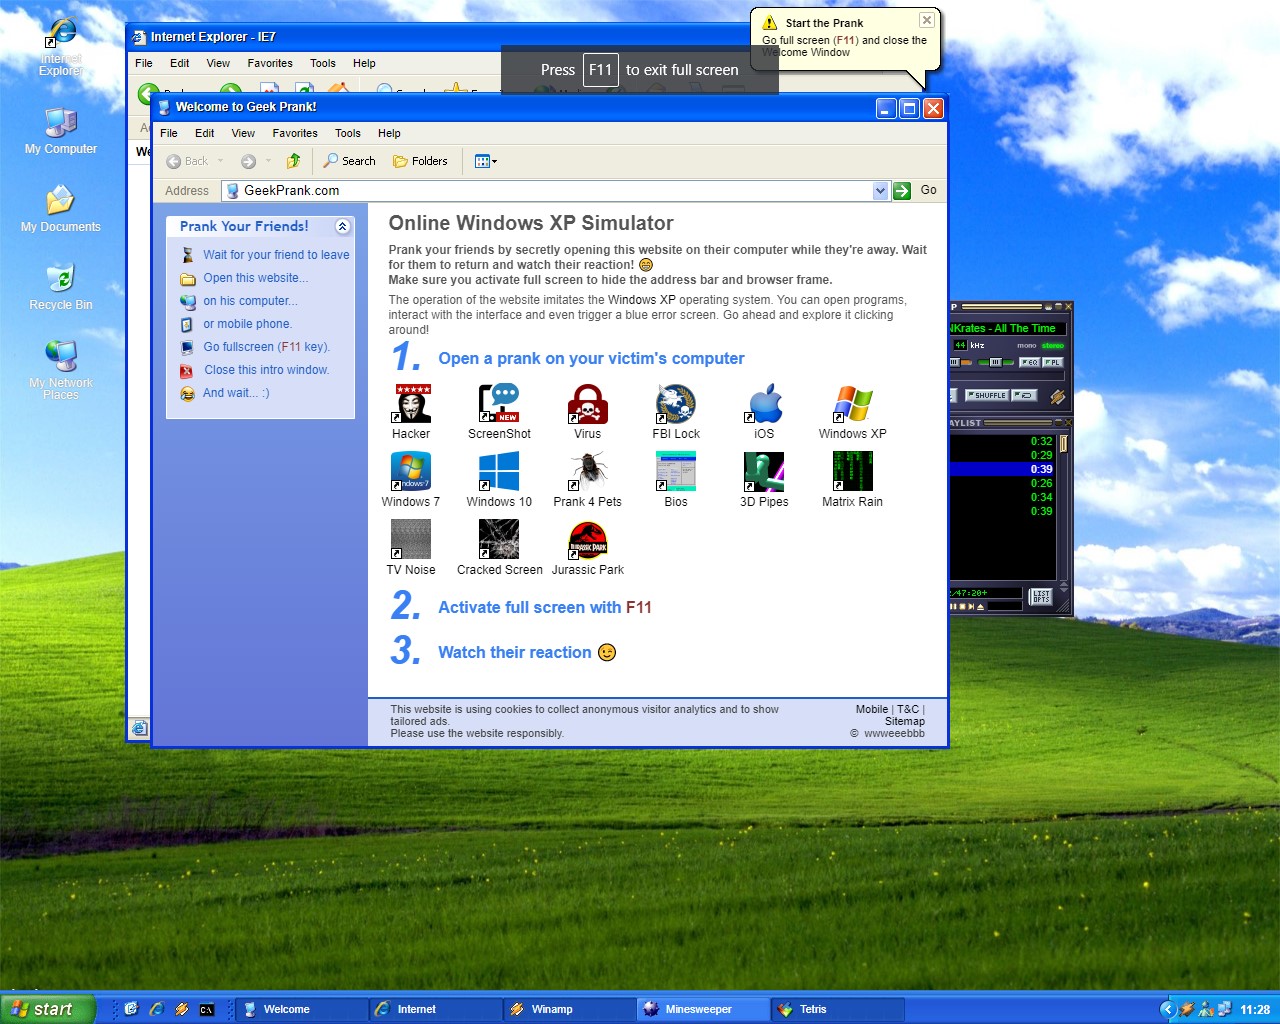
Task: Click the Search toolbar button
Action: tap(349, 161)
